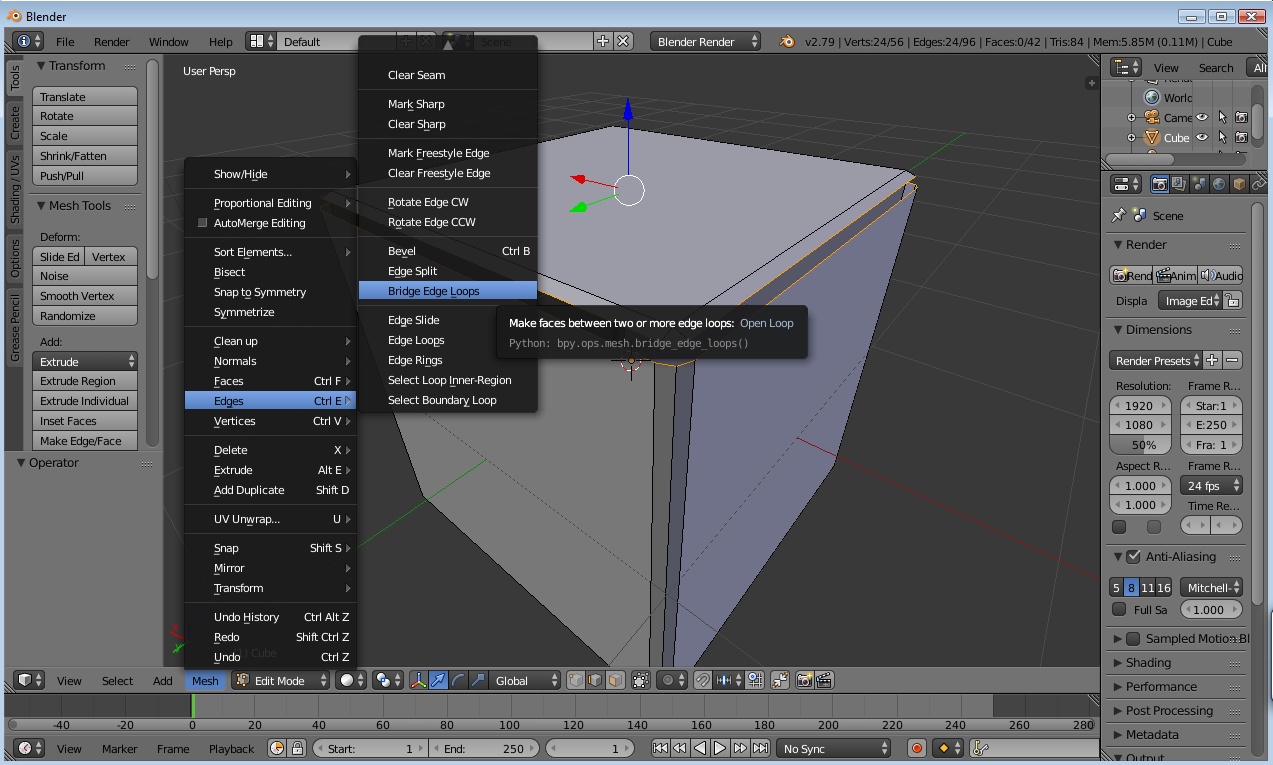This screenshot has width=1273, height=765.
Task: Click Bisect in the Mesh menu
Action: [x=270, y=272]
